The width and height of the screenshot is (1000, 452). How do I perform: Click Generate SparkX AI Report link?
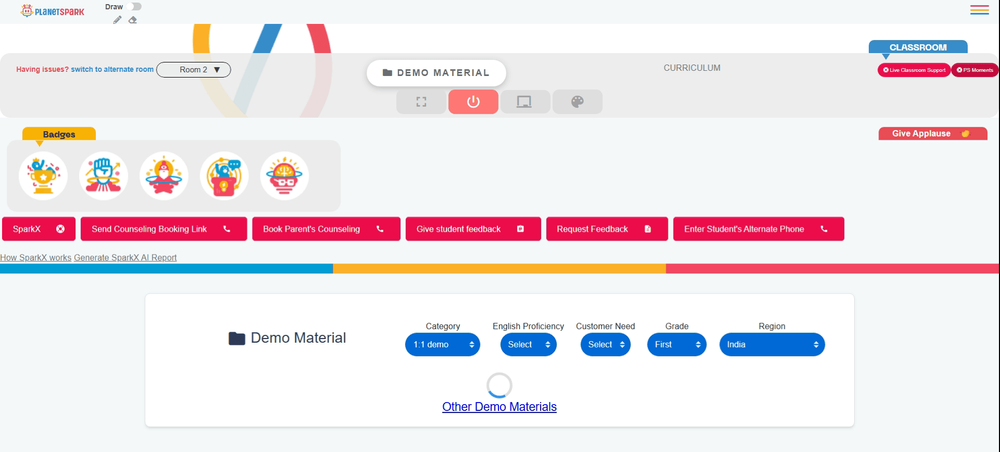(x=125, y=258)
